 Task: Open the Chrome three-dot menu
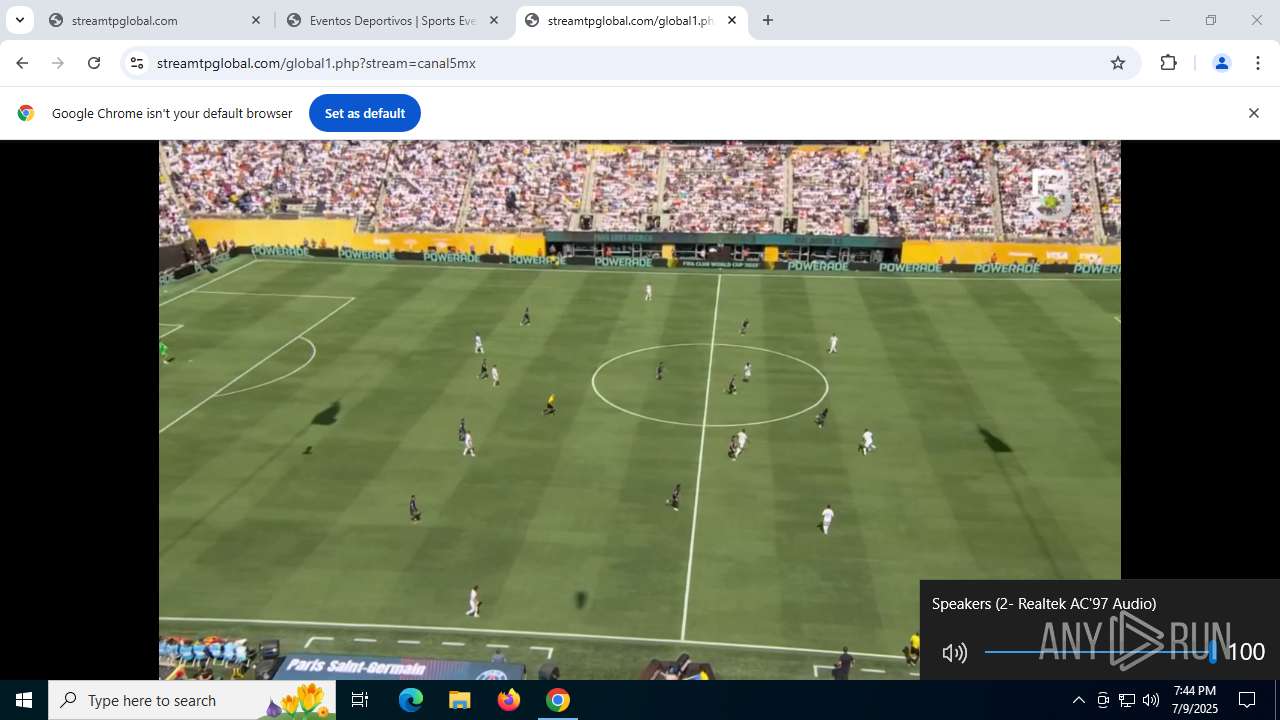click(1257, 63)
